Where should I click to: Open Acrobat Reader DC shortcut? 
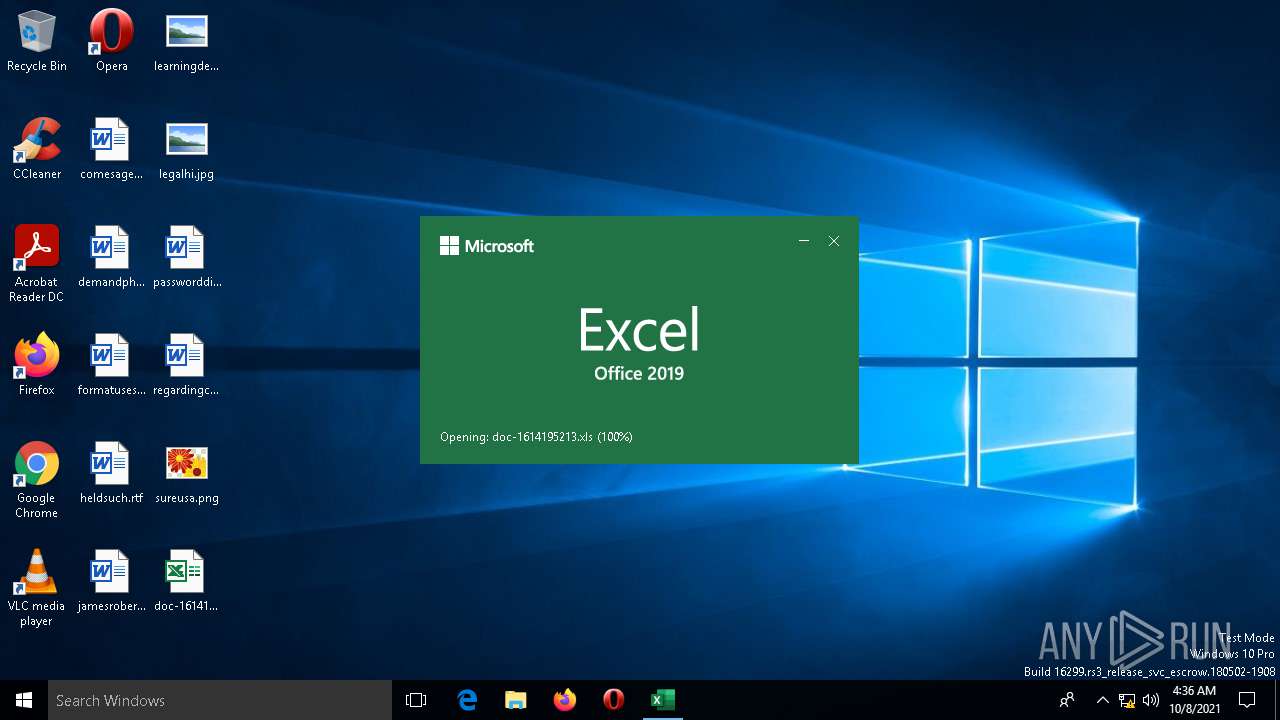(x=37, y=264)
